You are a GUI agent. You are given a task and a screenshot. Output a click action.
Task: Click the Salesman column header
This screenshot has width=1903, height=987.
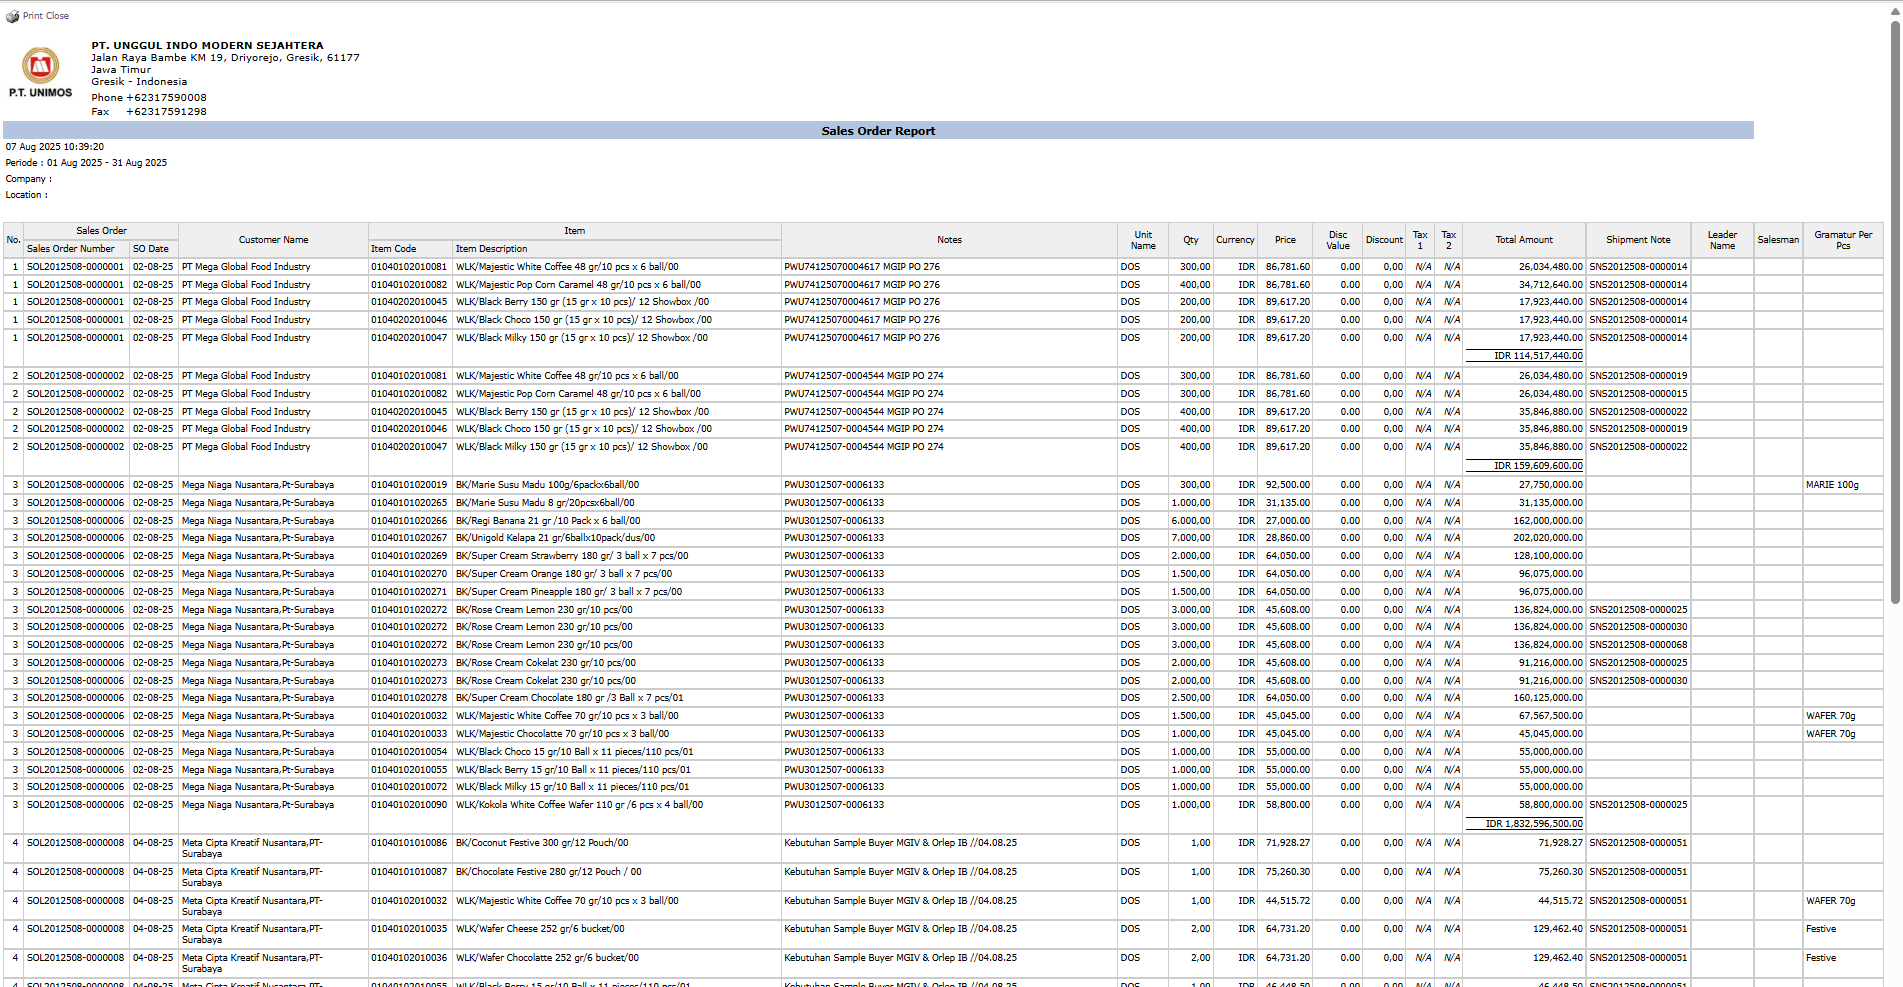1777,240
